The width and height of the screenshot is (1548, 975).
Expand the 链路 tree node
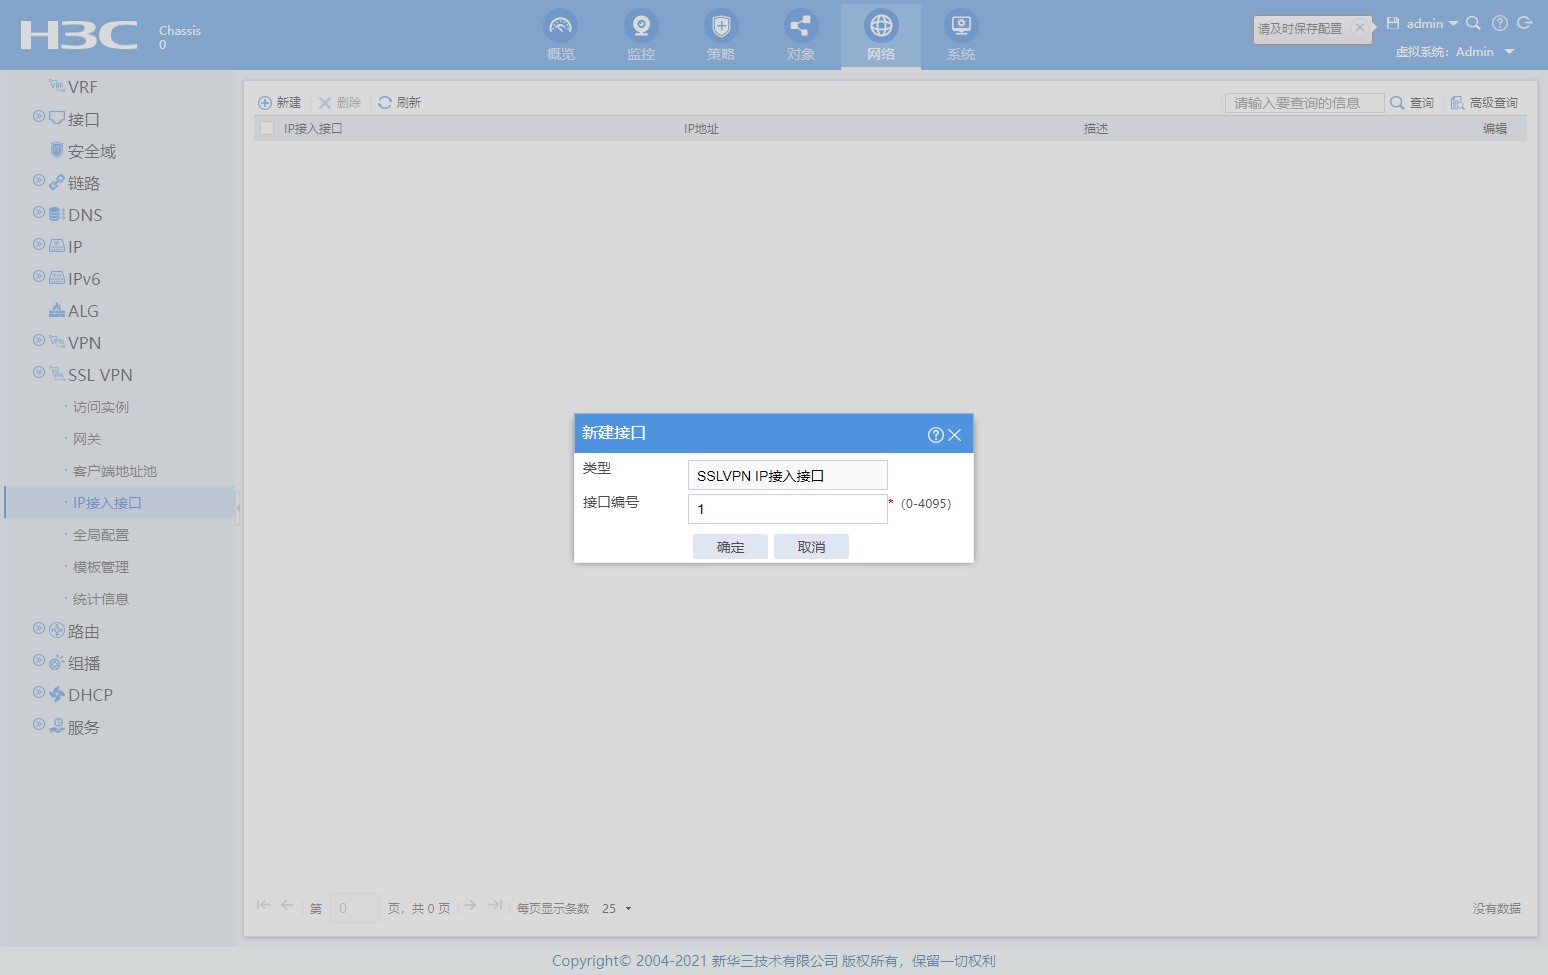39,181
